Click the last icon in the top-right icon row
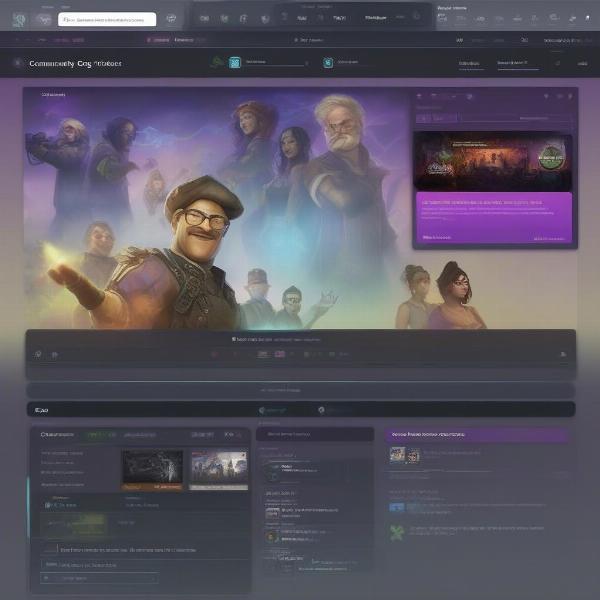The width and height of the screenshot is (600, 600). tap(587, 18)
